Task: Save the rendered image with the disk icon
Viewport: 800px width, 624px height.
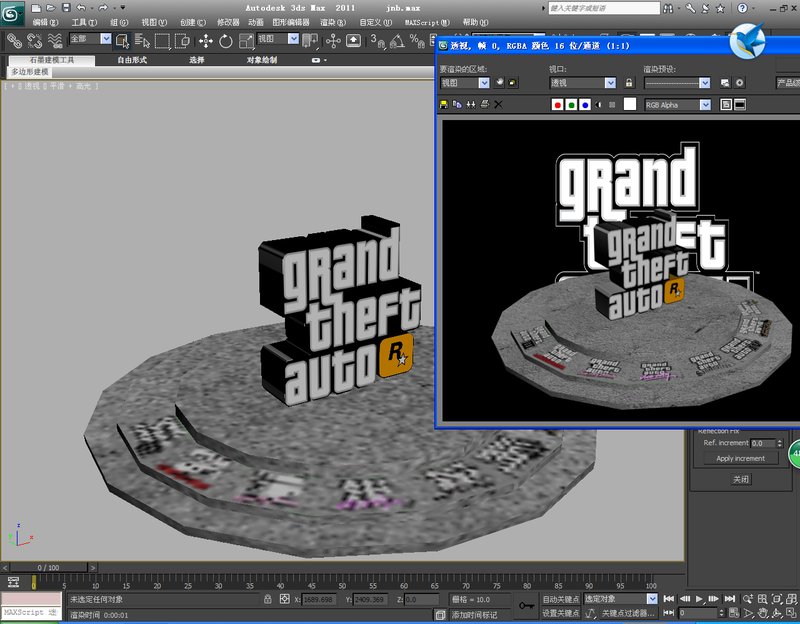Action: [x=443, y=105]
